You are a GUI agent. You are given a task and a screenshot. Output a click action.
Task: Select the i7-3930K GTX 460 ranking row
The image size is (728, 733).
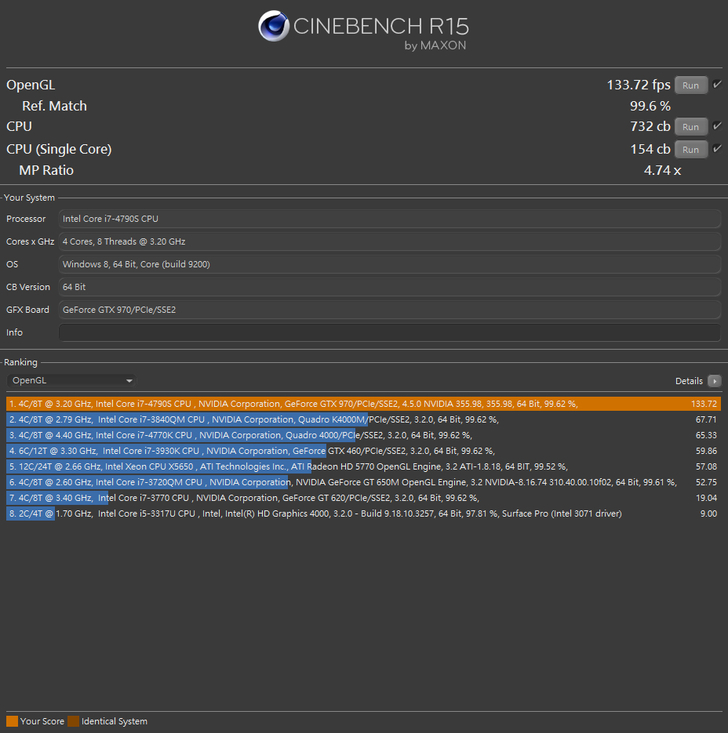click(363, 451)
